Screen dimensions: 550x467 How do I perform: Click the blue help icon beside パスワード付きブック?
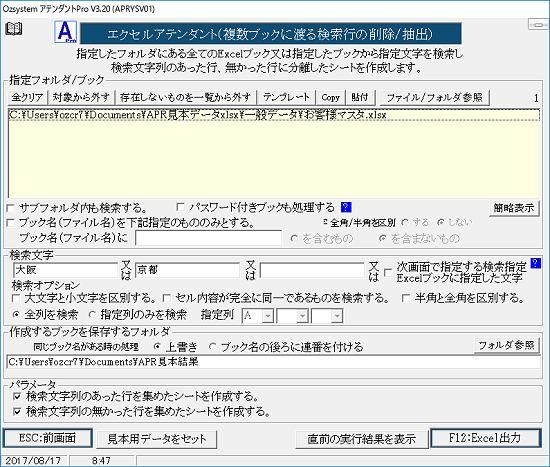click(x=346, y=207)
